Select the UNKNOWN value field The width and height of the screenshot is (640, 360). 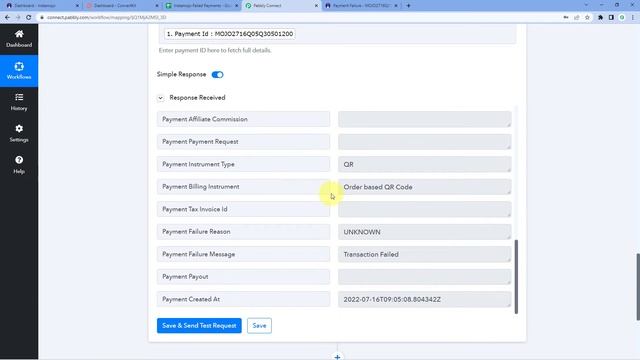(x=424, y=231)
